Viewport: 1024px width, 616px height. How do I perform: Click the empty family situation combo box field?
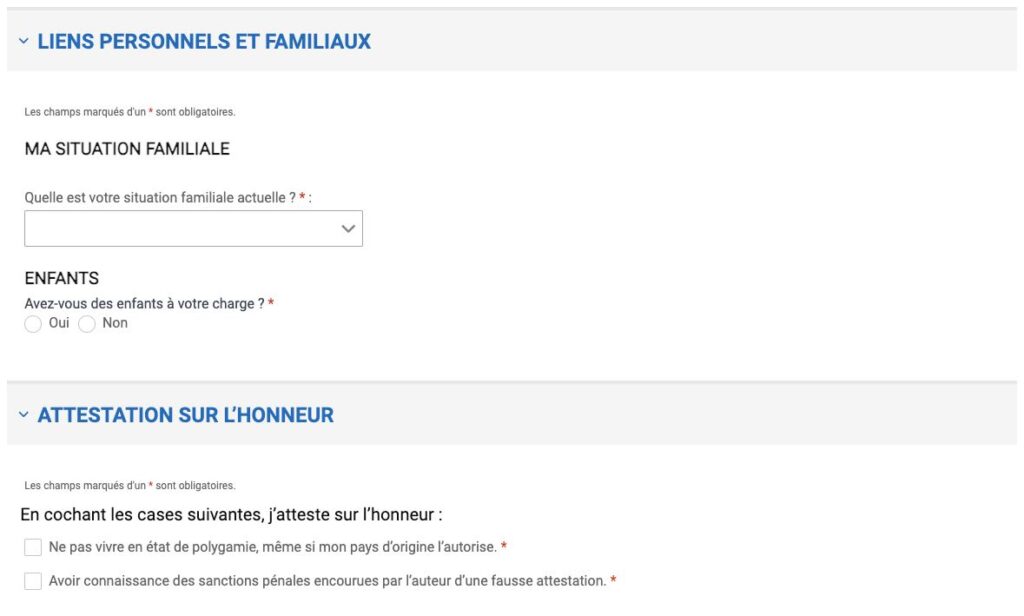click(x=180, y=228)
